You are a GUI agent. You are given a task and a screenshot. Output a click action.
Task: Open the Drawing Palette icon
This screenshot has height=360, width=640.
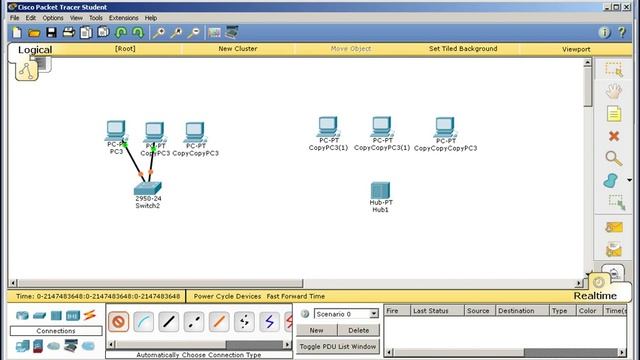click(x=214, y=33)
